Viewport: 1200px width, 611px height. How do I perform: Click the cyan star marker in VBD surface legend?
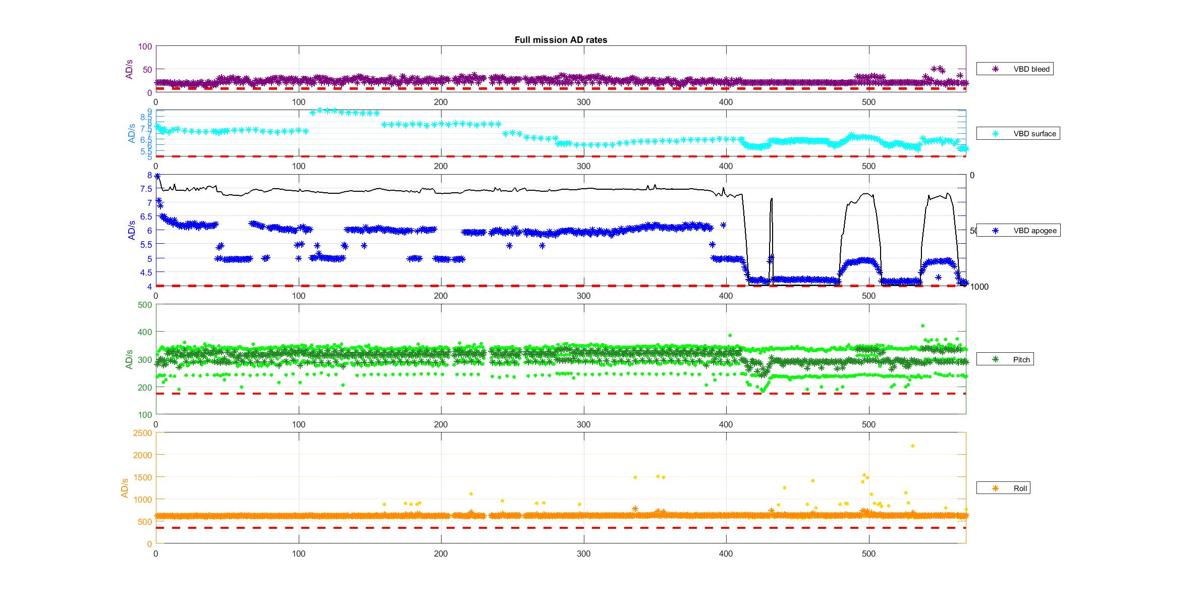coord(996,133)
